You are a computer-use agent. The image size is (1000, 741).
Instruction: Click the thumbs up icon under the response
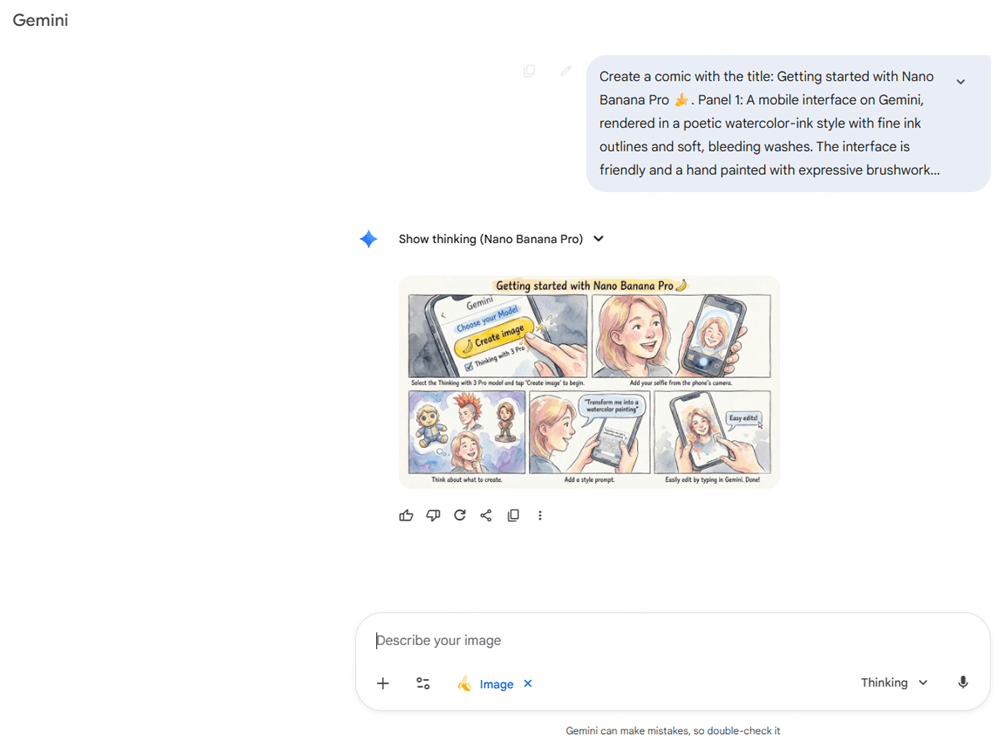[406, 516]
